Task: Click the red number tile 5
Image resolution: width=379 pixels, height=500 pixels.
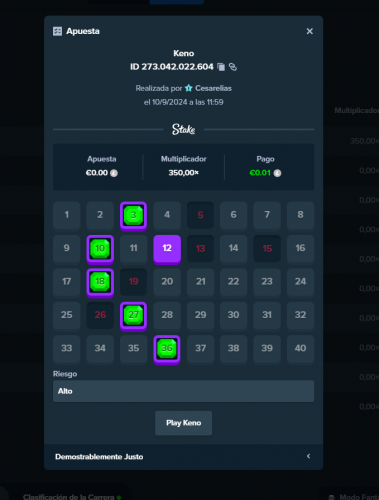Action: click(x=200, y=215)
